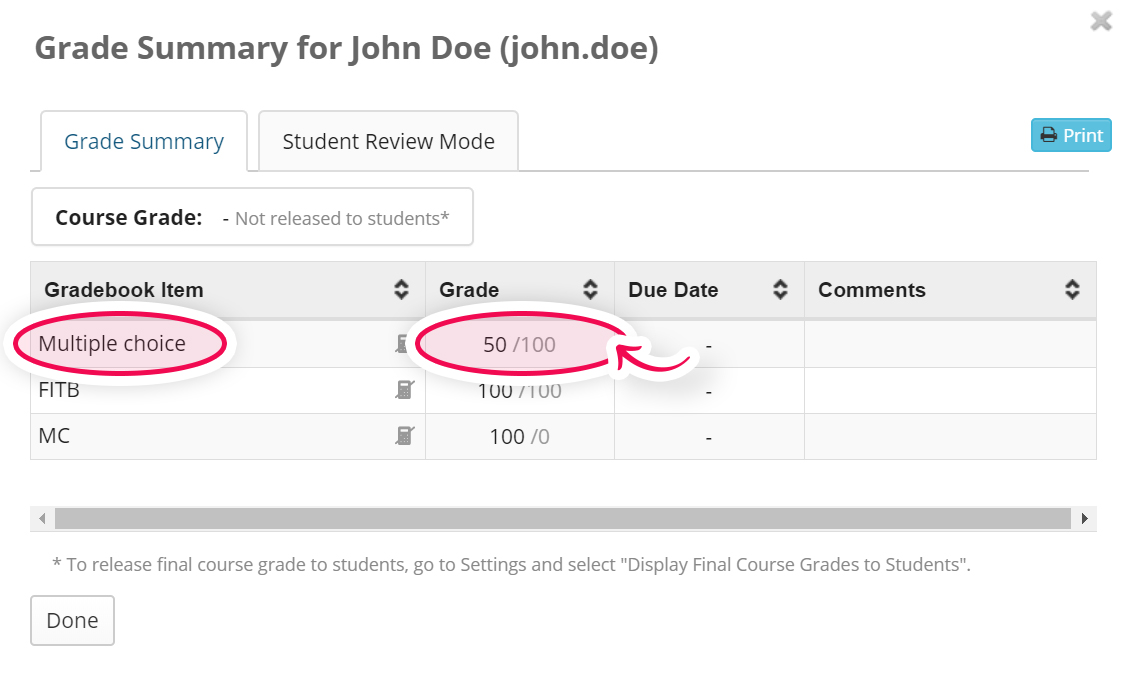This screenshot has width=1125, height=683.
Task: Click the 50/100 grade cell
Action: click(519, 345)
